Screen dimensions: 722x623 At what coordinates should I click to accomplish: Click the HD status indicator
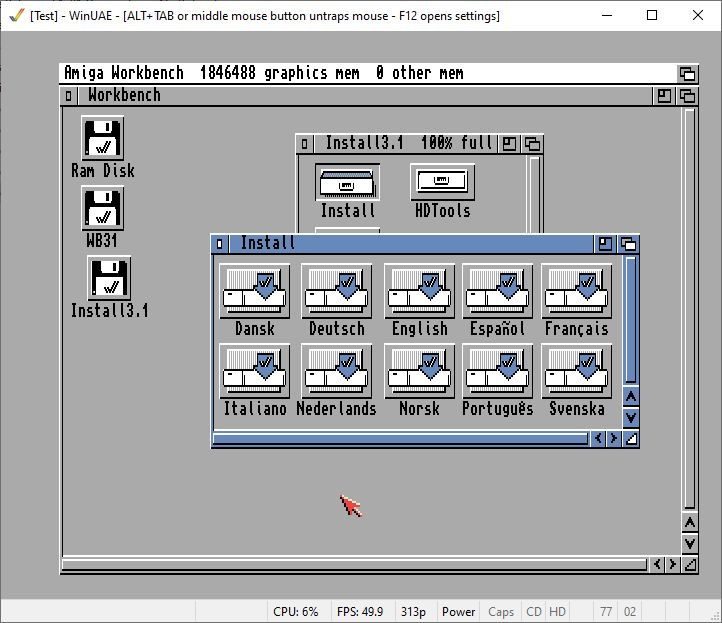coord(557,611)
